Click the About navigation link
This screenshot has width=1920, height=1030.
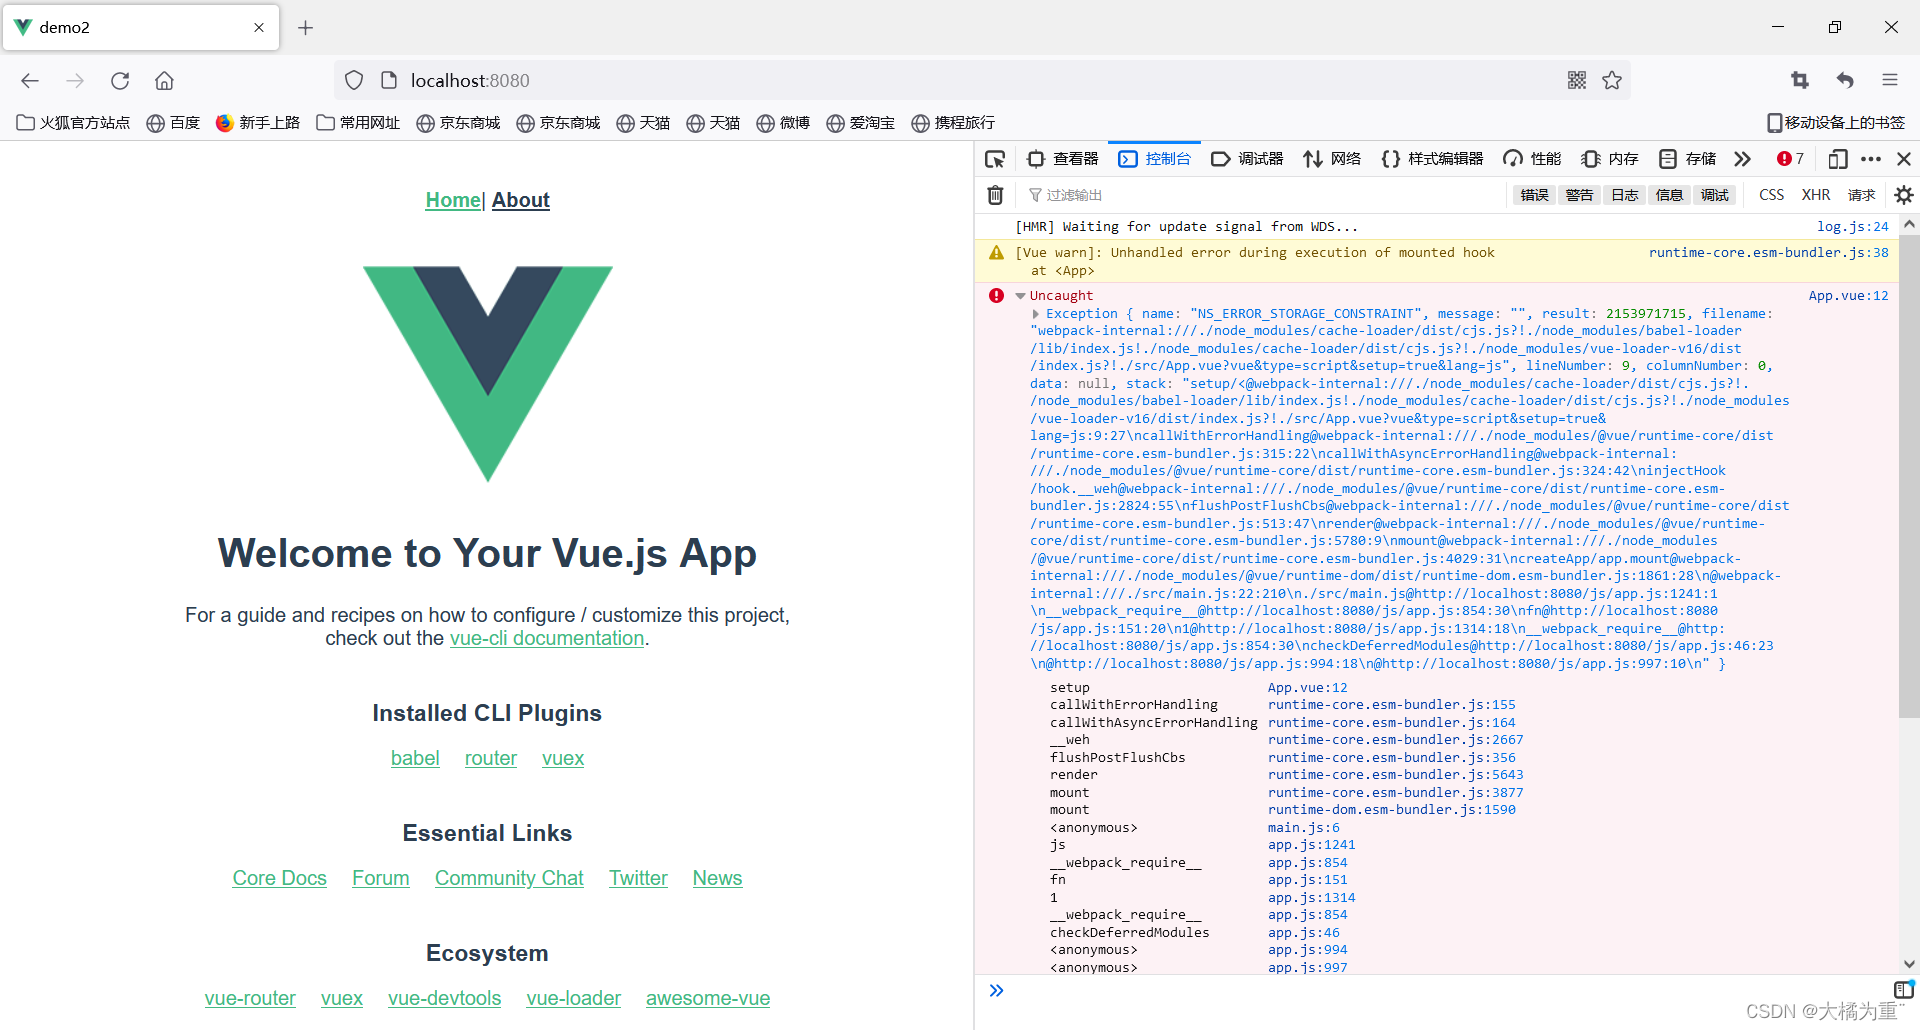pyautogui.click(x=520, y=200)
